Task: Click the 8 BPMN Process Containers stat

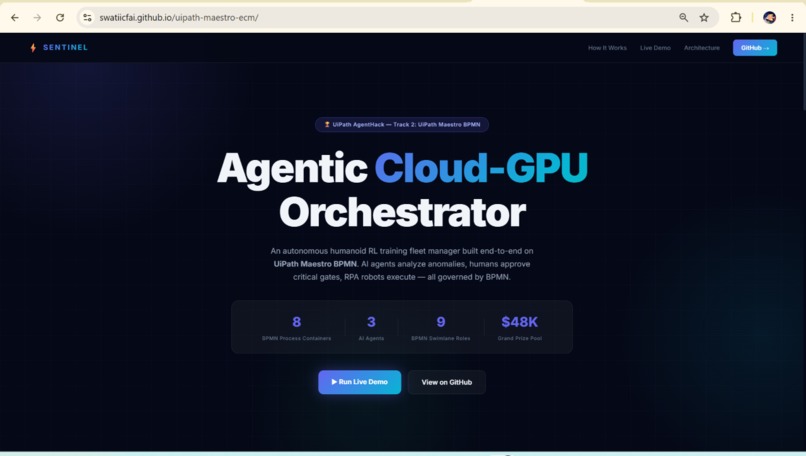Action: [x=297, y=327]
